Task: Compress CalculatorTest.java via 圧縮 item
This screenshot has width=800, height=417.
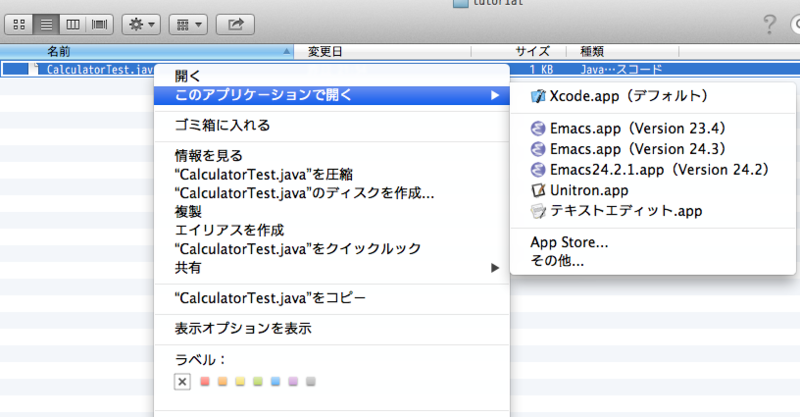Action: (x=332, y=175)
